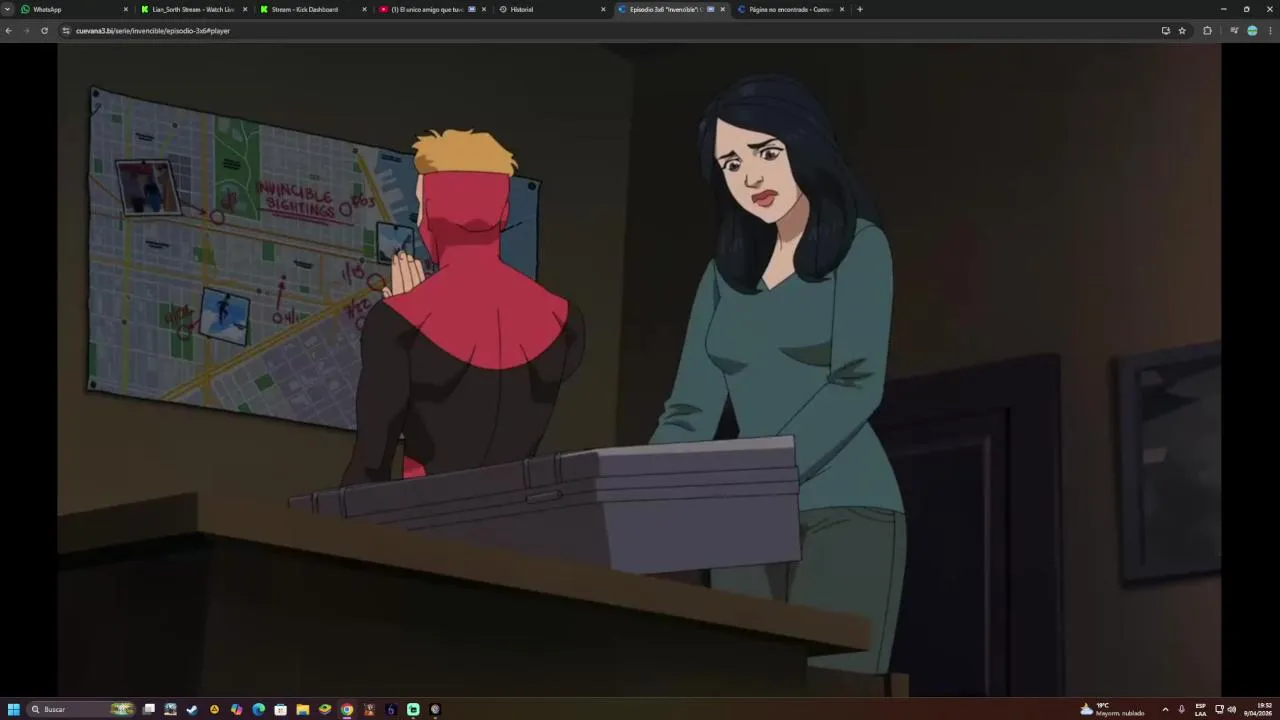Image resolution: width=1280 pixels, height=720 pixels.
Task: Open the clock and date 19:52
Action: tap(1258, 709)
